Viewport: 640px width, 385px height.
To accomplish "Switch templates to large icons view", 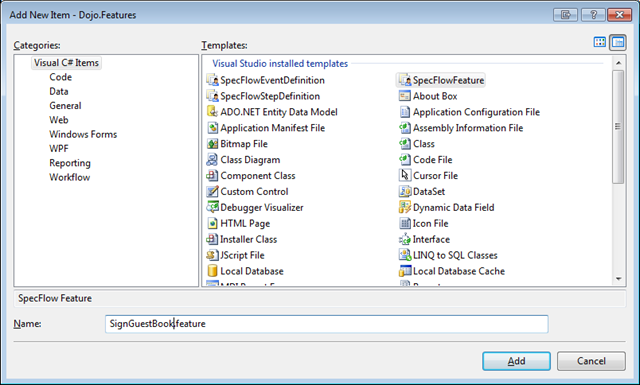I will pos(600,42).
